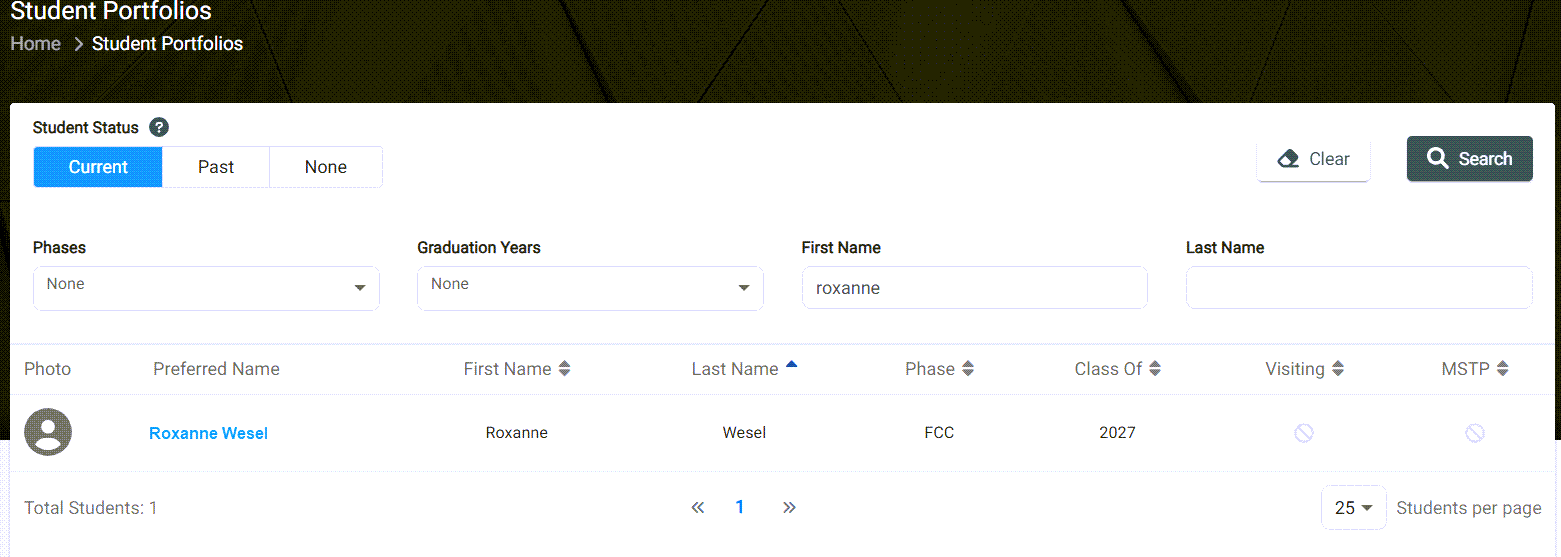Go to the last page of results
This screenshot has width=1561, height=557.
(x=789, y=507)
